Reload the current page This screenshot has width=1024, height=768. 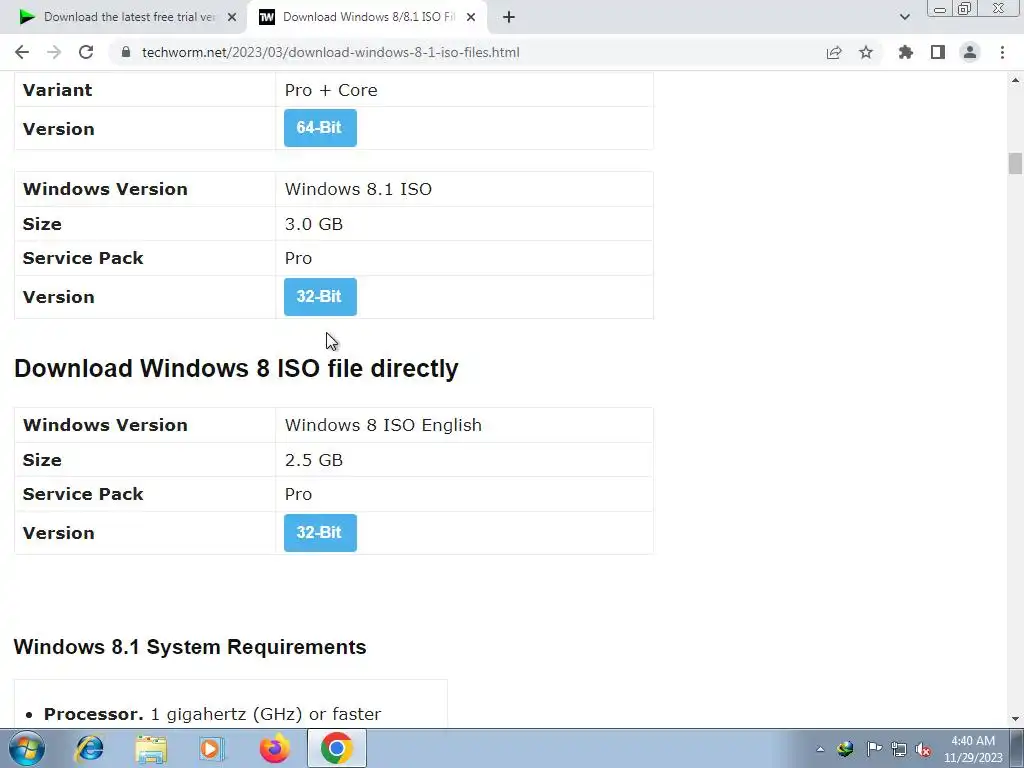click(86, 52)
